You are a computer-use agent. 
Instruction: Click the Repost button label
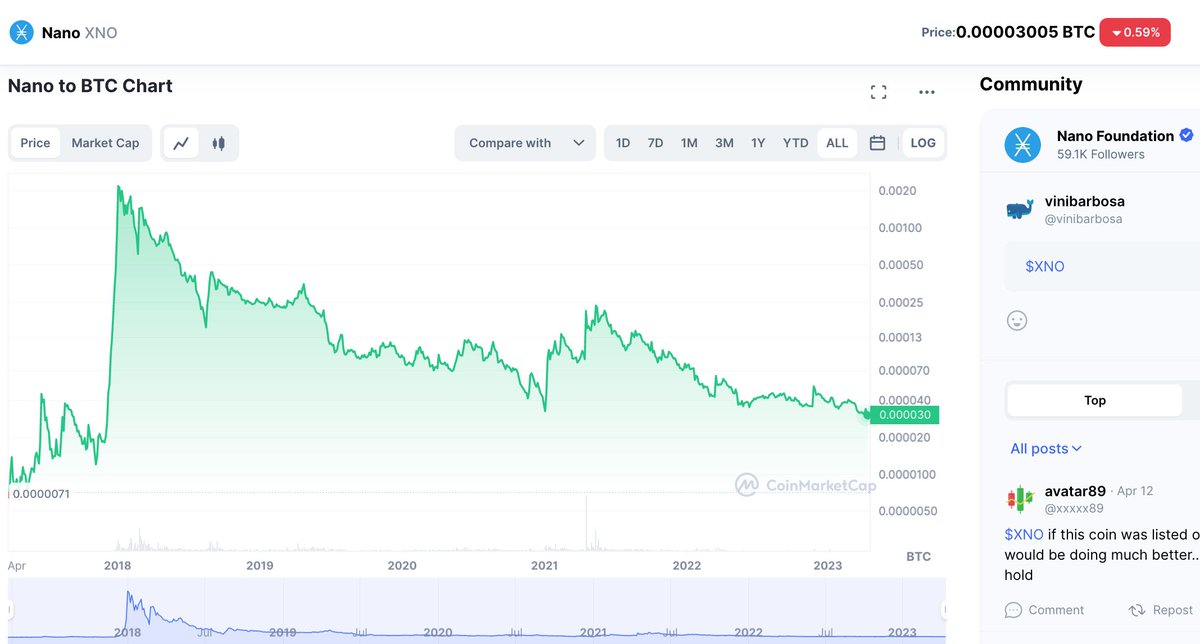pyautogui.click(x=1173, y=610)
